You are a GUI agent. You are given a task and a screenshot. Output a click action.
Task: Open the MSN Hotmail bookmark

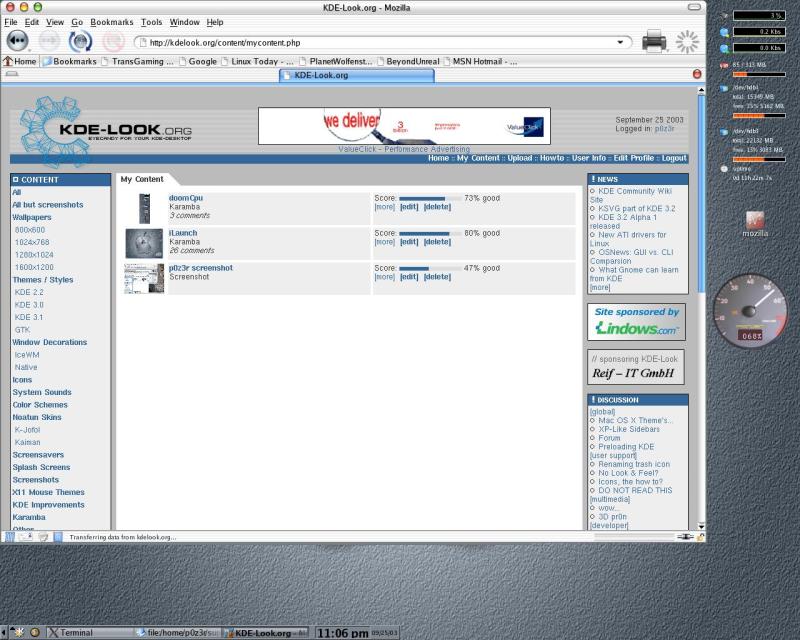pyautogui.click(x=480, y=61)
